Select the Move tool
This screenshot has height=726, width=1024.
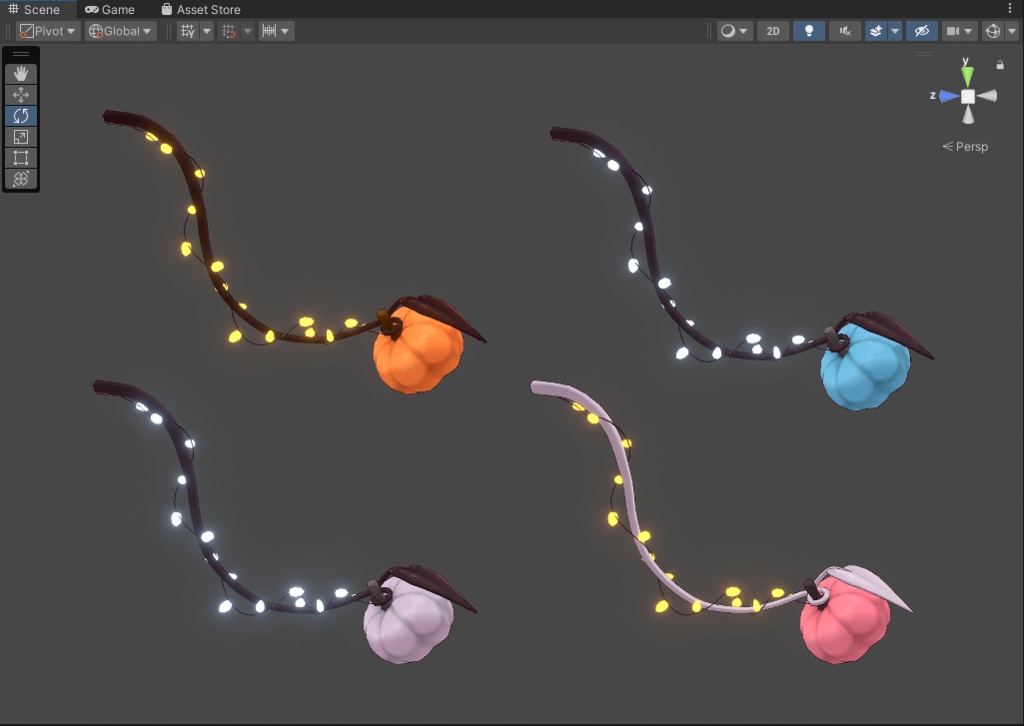point(20,94)
